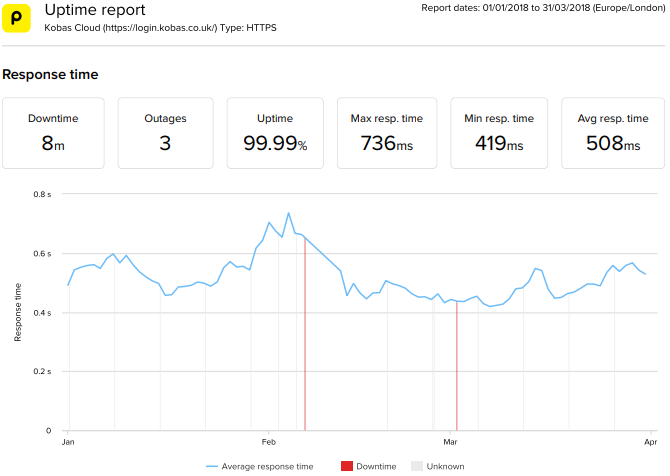The height and width of the screenshot is (476, 670).
Task: Click the Downtime 8m stat card
Action: (x=53, y=133)
